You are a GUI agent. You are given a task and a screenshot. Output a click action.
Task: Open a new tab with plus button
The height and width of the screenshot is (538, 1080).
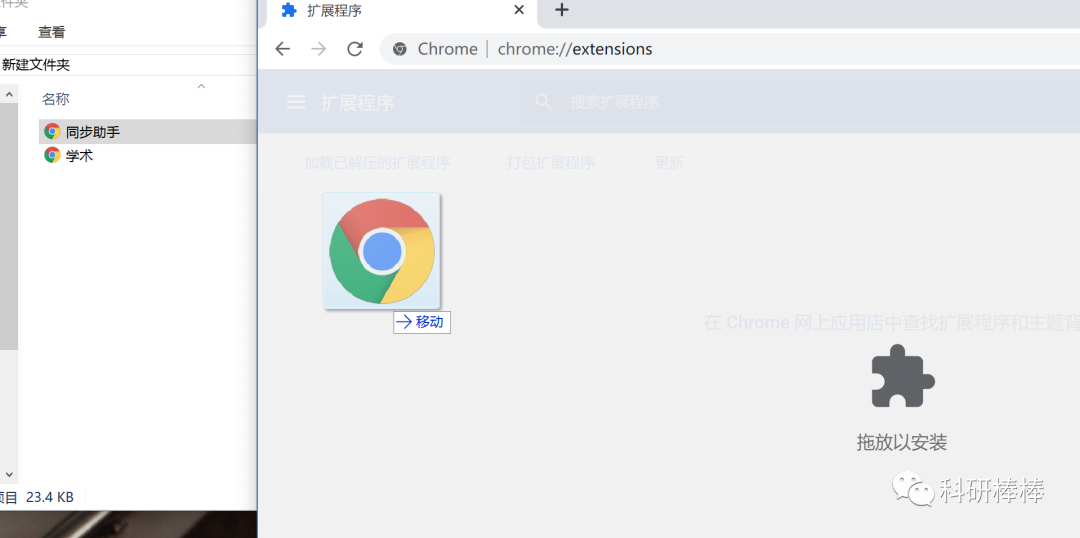562,10
